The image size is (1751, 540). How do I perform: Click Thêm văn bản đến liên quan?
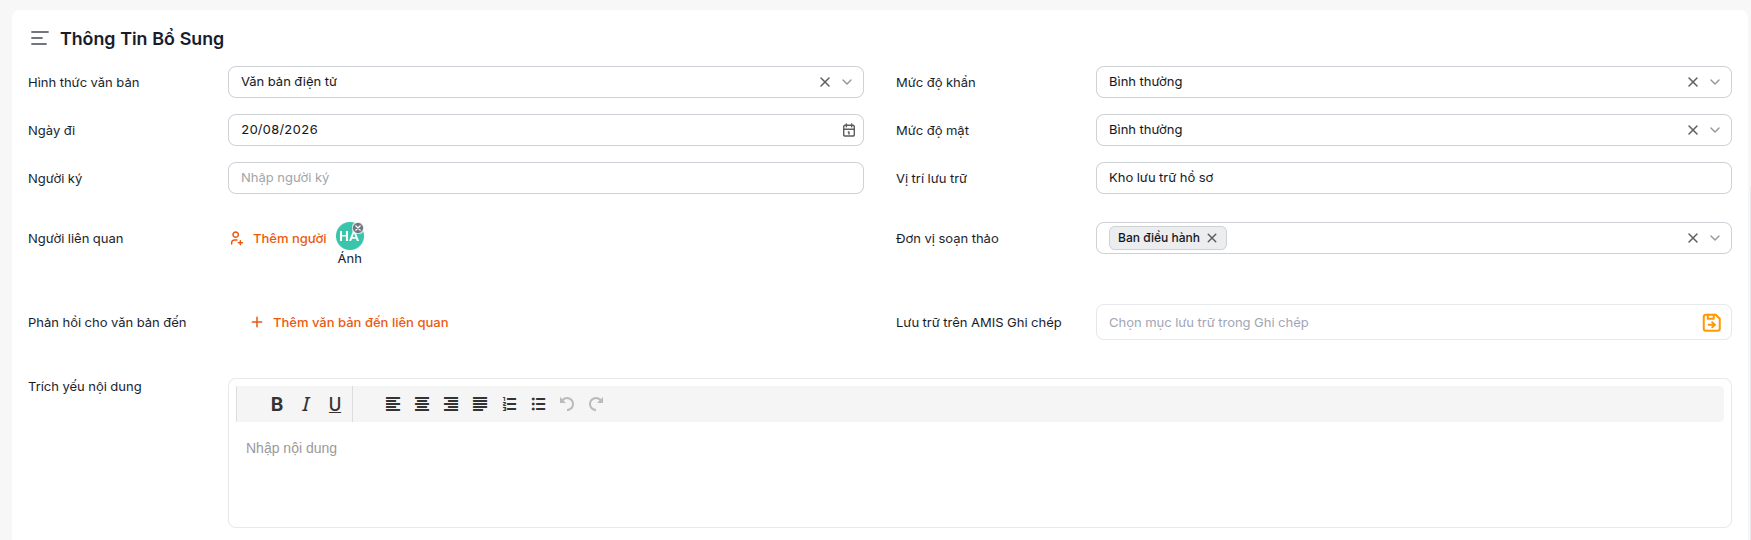(349, 322)
